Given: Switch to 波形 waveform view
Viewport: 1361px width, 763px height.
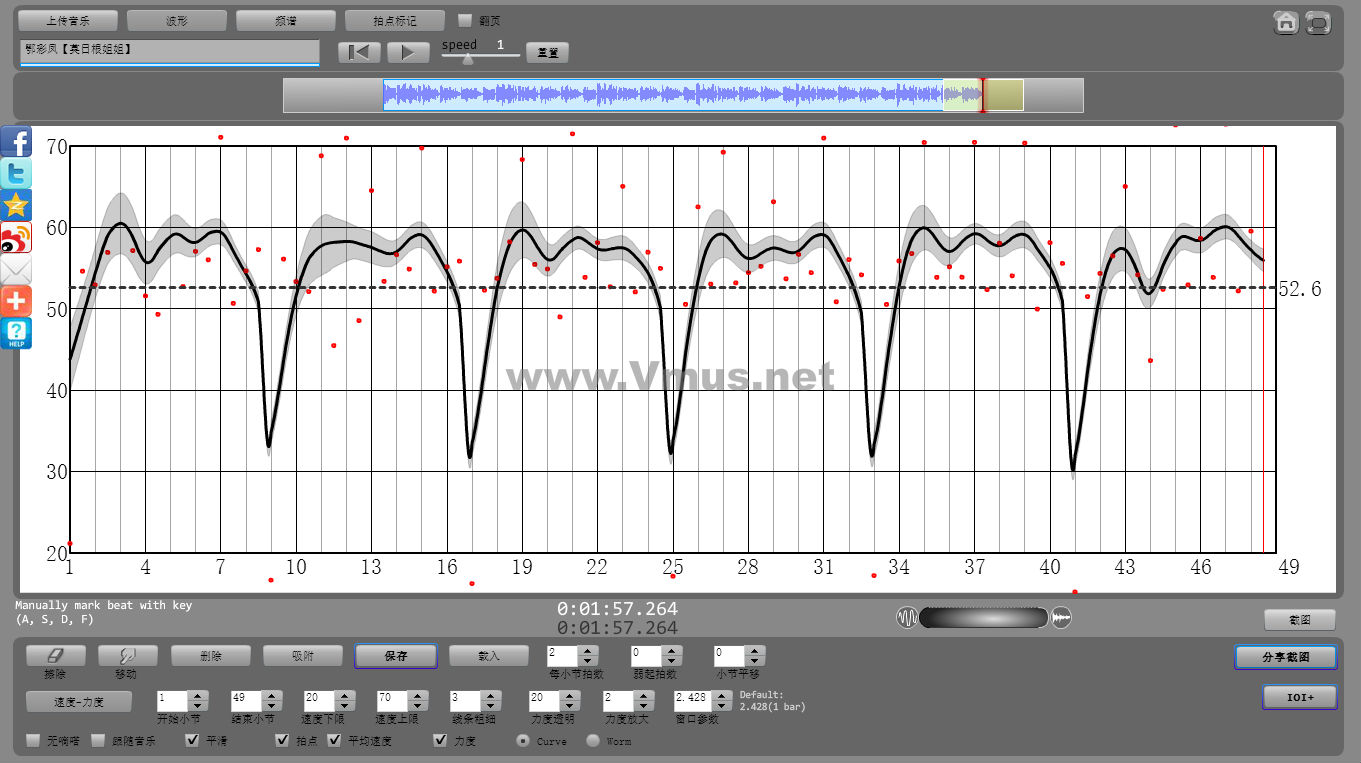Looking at the screenshot, I should (x=177, y=20).
